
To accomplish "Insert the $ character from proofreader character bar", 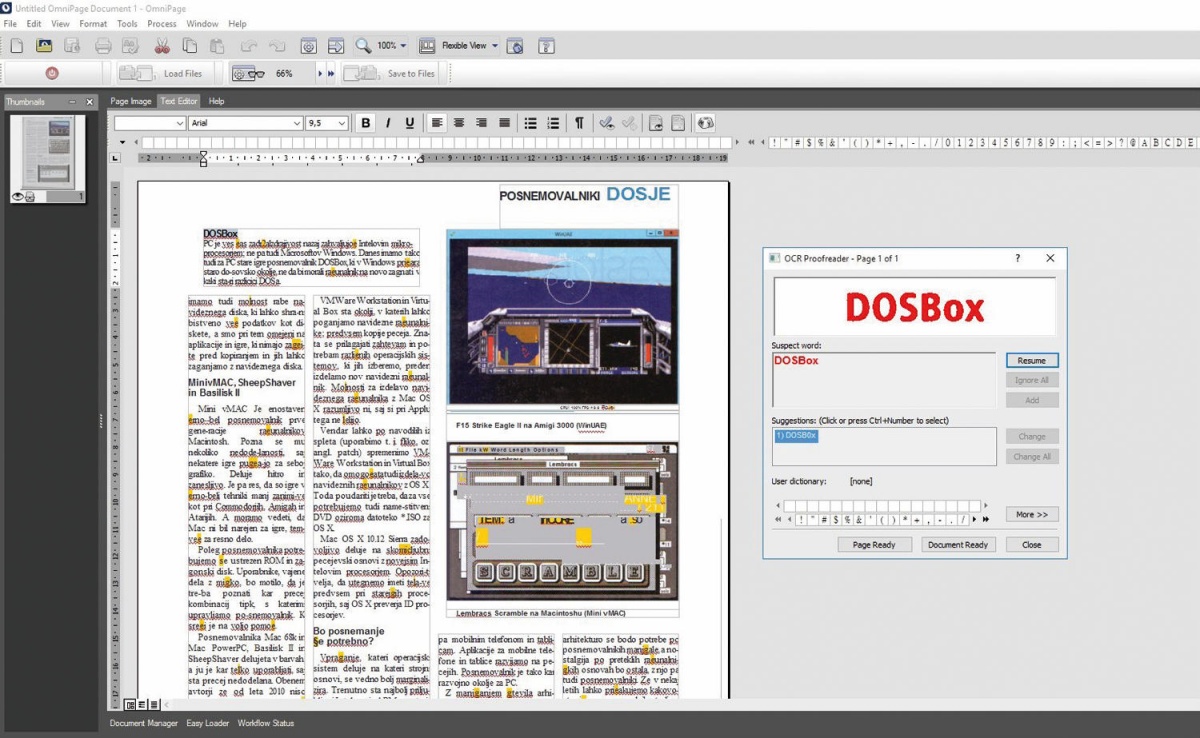I will tap(838, 519).
